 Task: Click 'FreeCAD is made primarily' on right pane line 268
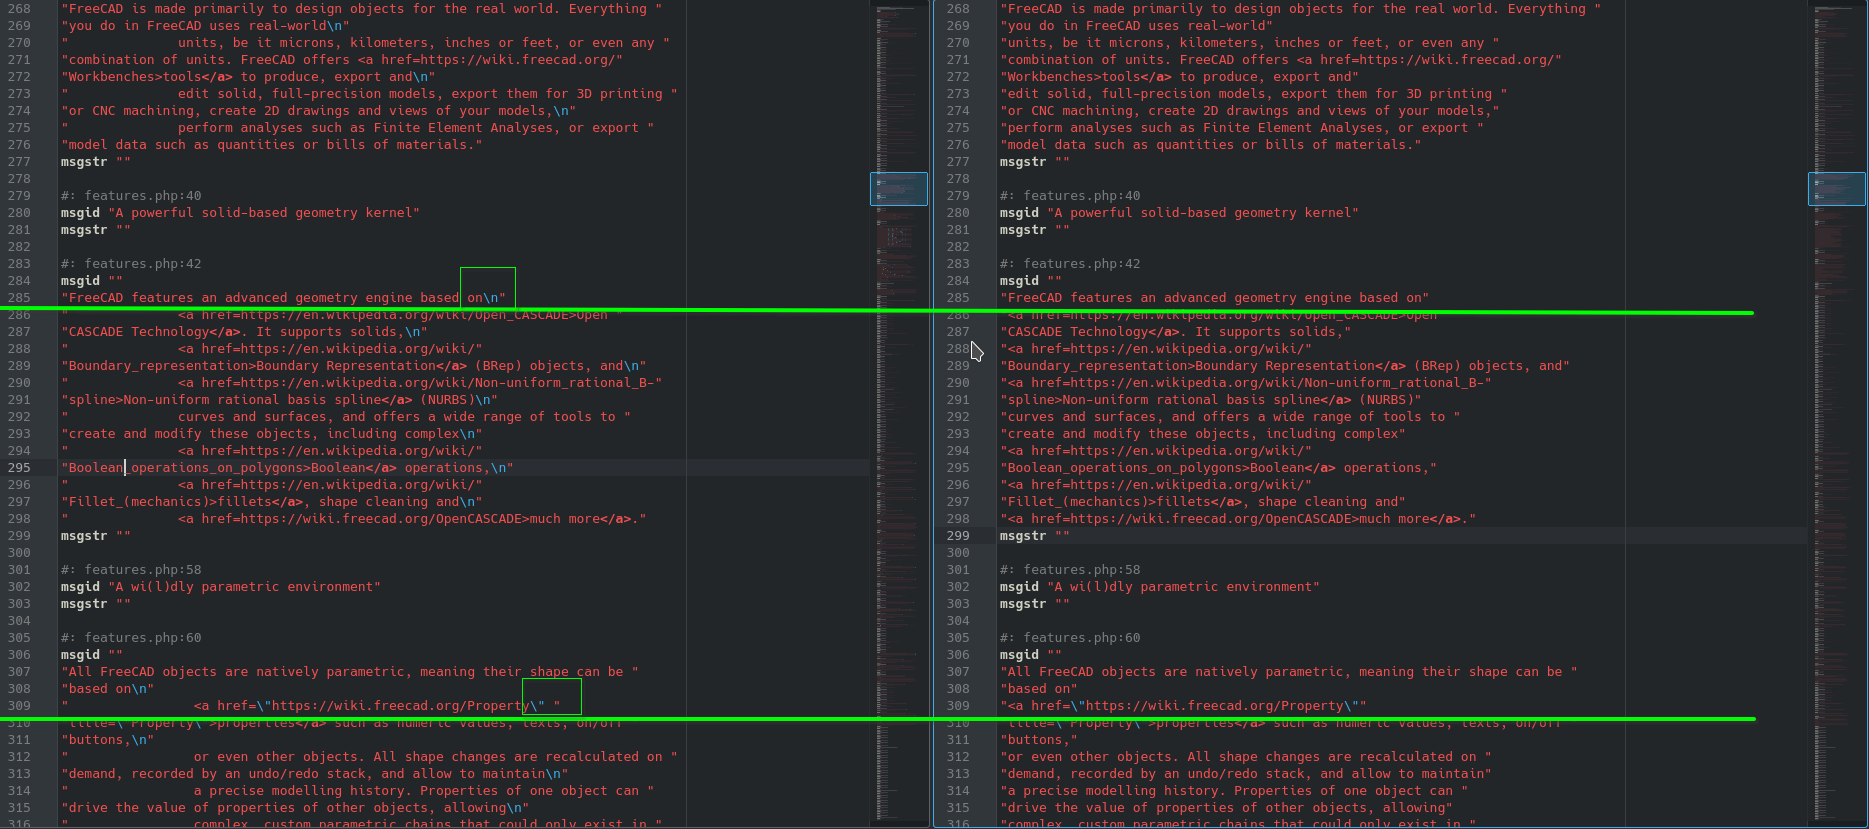pos(1105,9)
